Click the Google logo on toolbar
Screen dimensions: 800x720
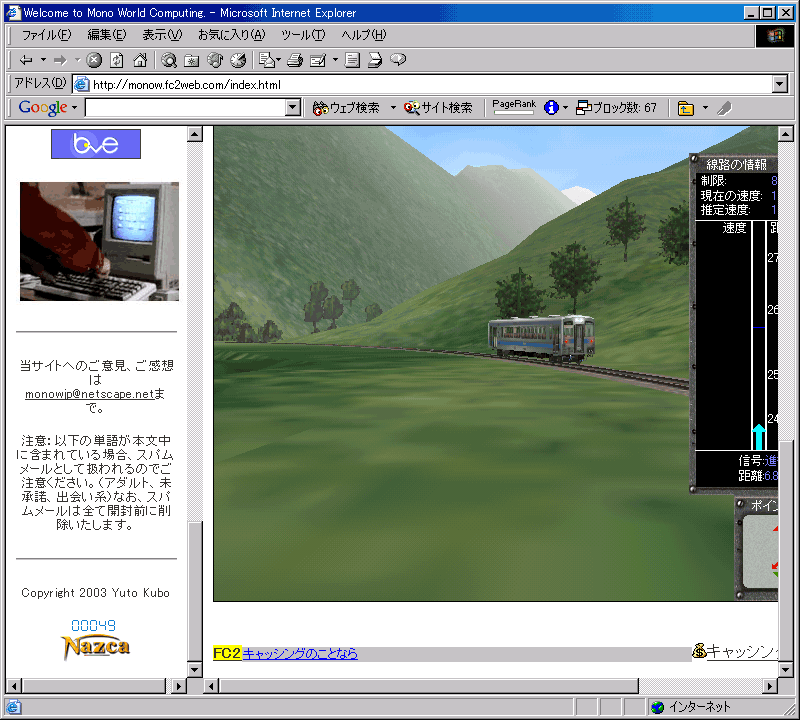[x=43, y=107]
